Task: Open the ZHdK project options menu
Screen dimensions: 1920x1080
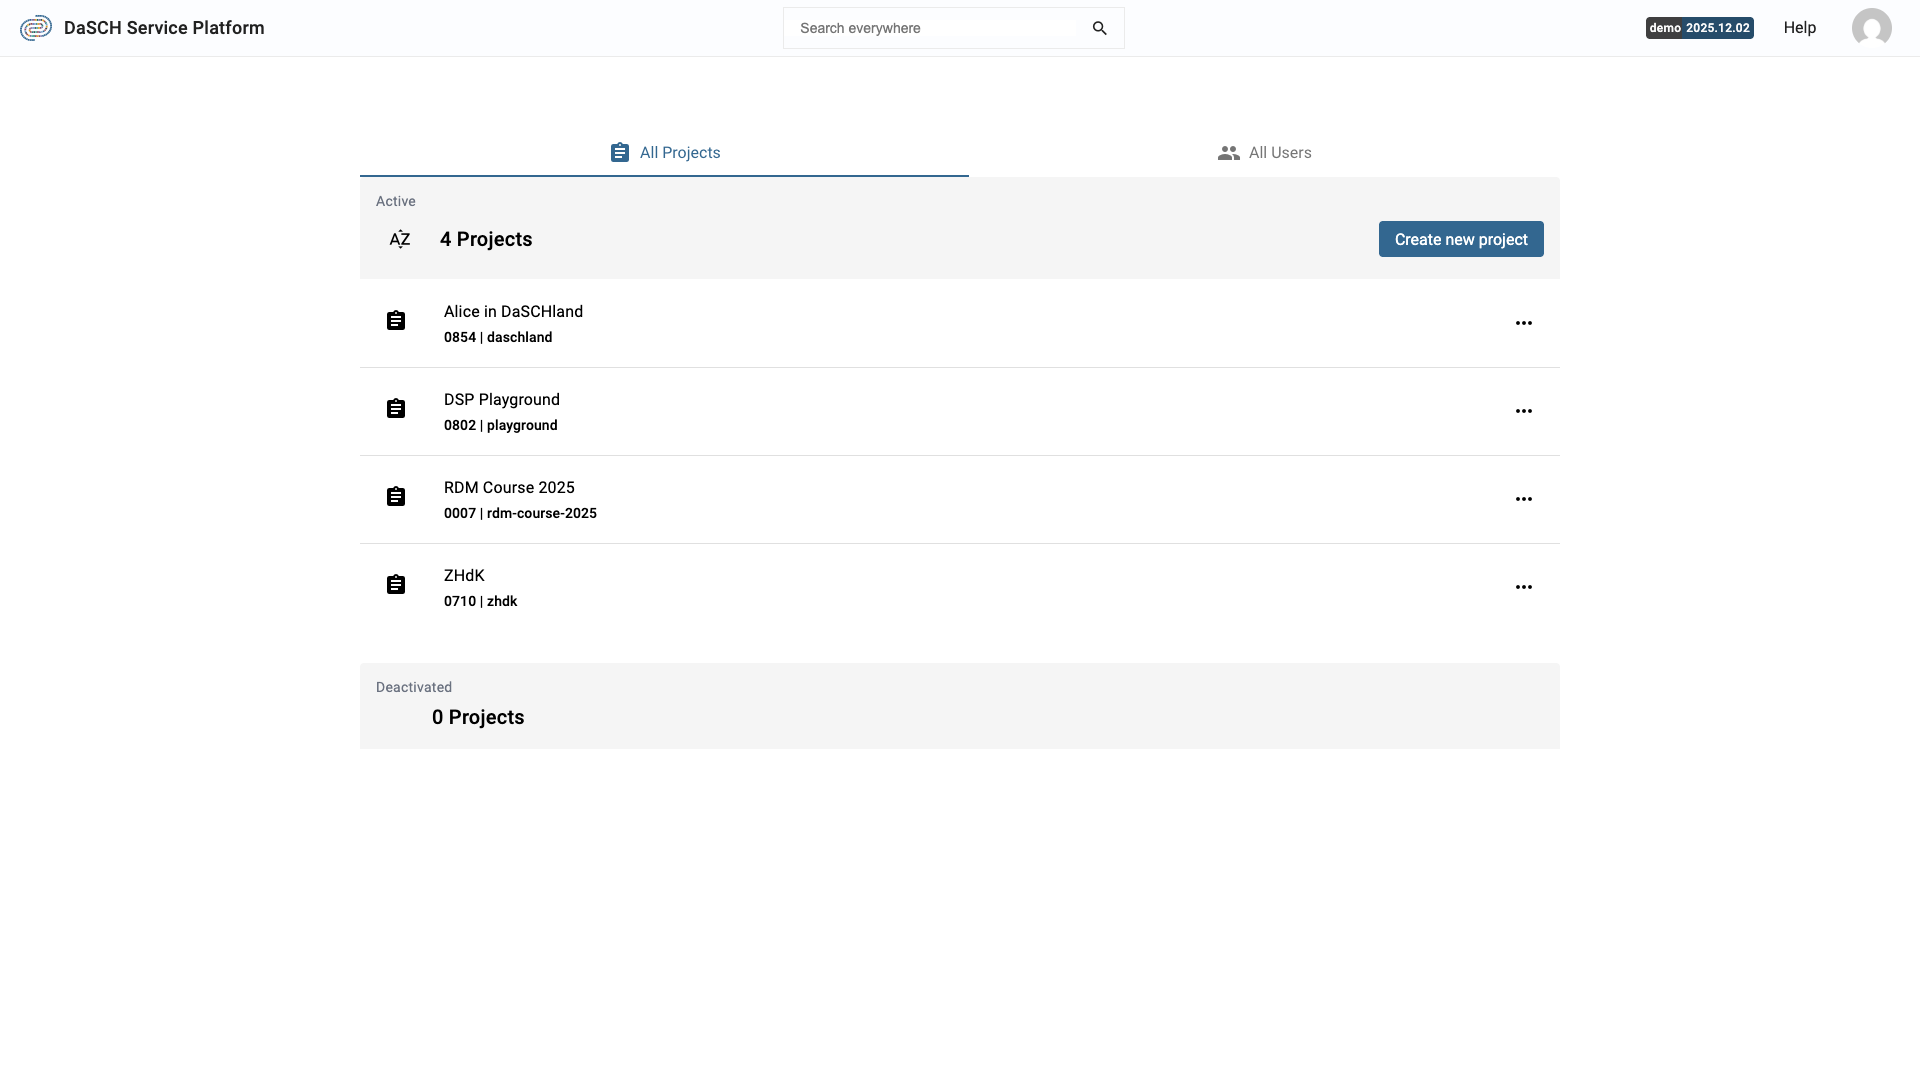Action: 1524,587
